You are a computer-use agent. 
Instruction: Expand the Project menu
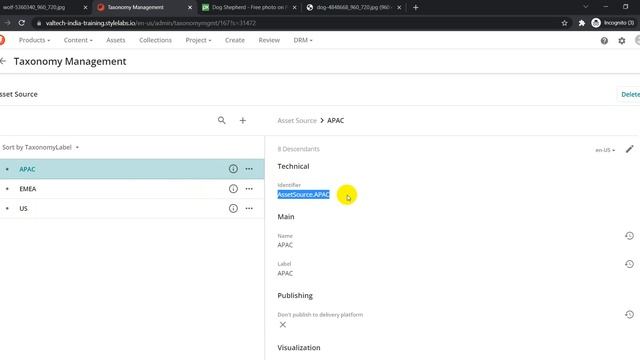(x=198, y=40)
